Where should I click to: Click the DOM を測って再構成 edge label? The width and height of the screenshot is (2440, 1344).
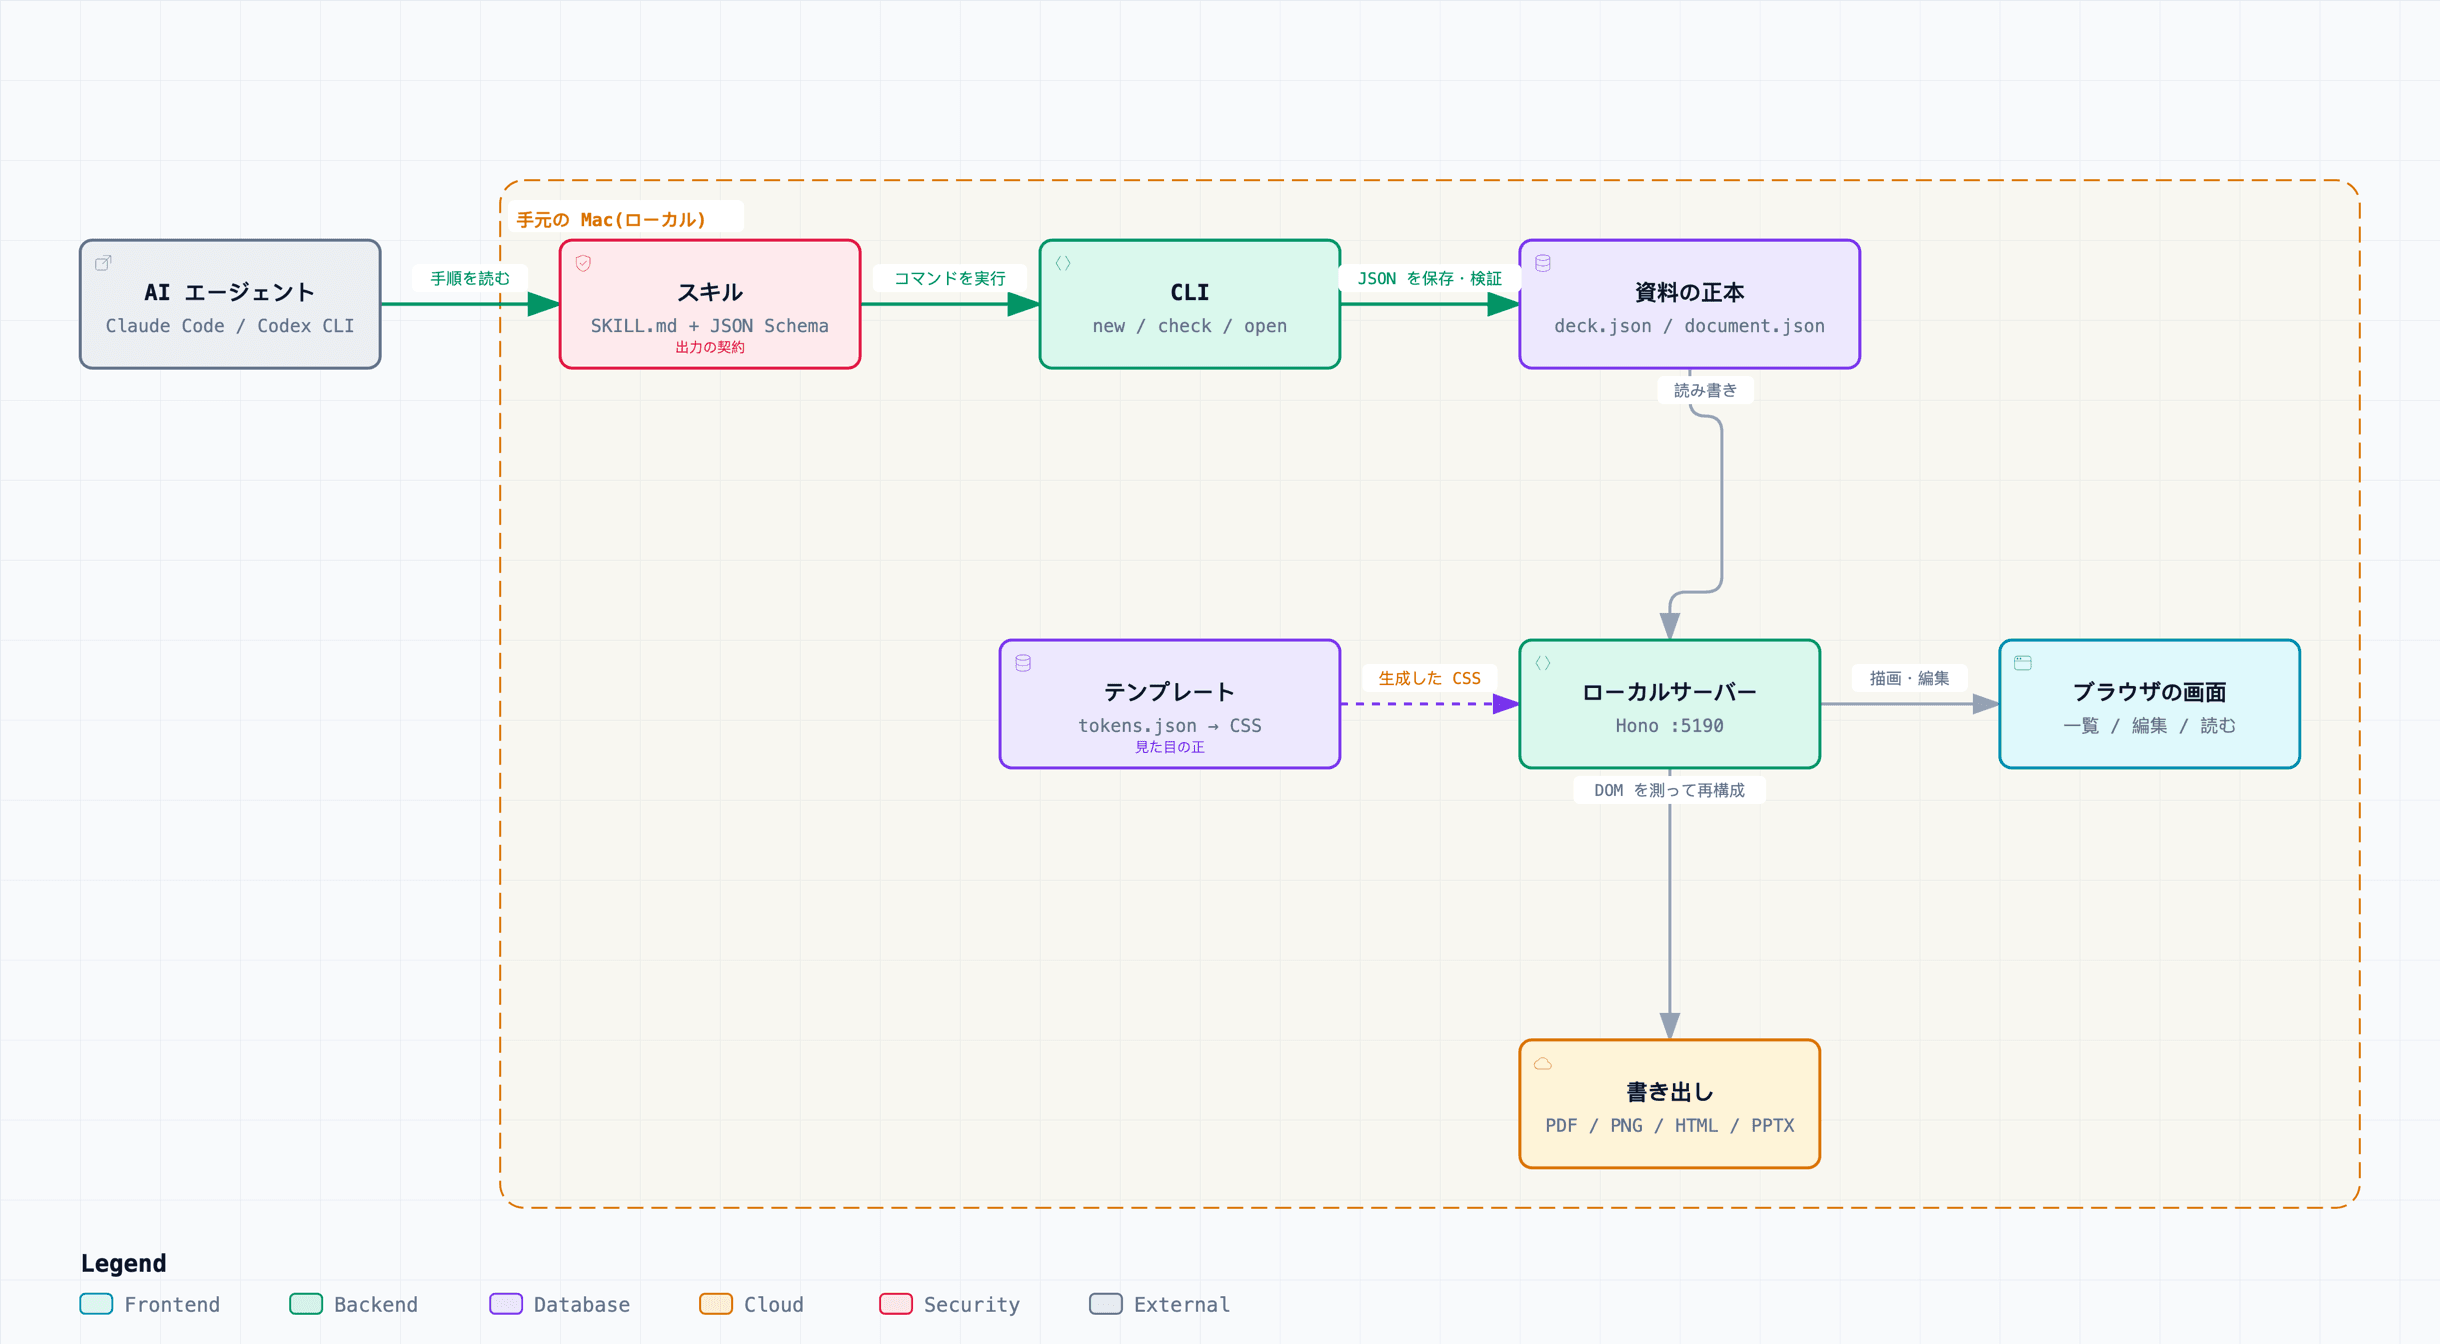[x=1670, y=790]
